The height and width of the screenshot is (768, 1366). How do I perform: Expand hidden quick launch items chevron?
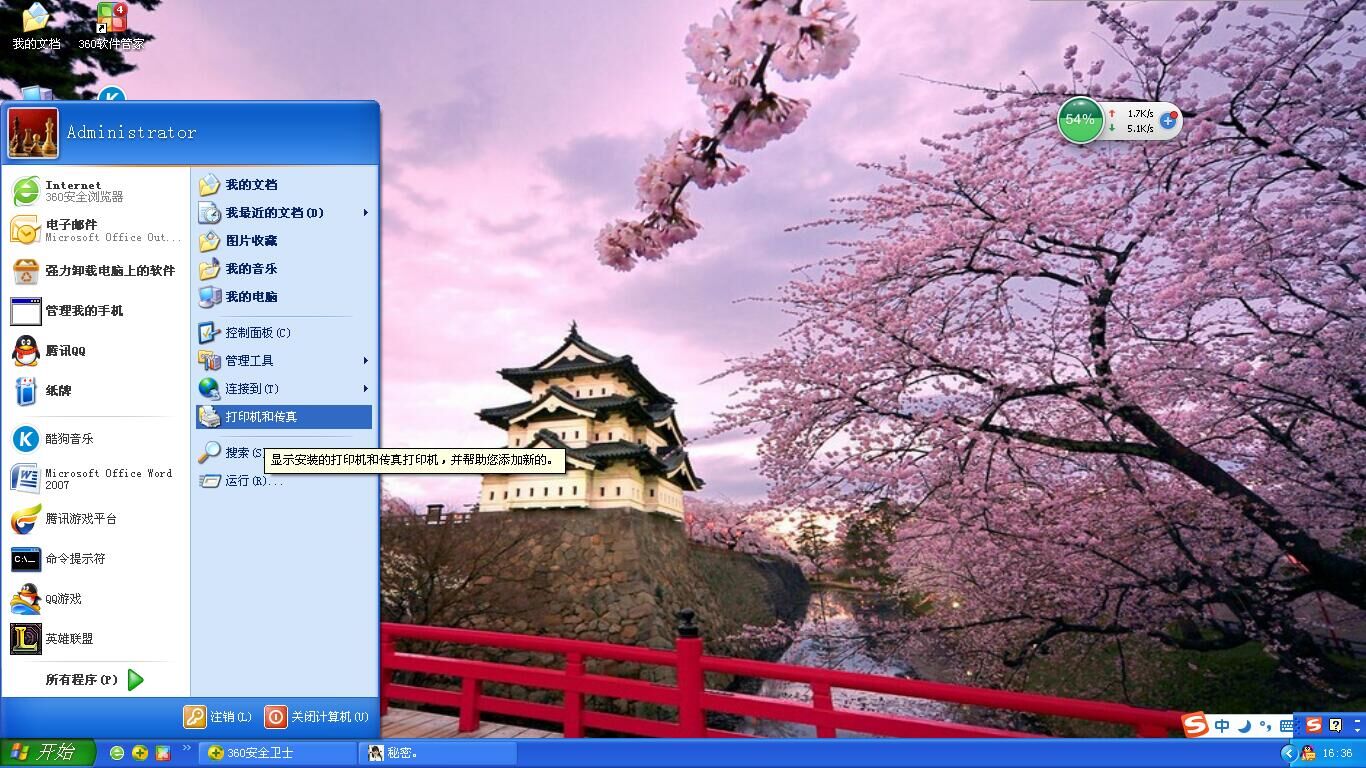click(x=186, y=748)
